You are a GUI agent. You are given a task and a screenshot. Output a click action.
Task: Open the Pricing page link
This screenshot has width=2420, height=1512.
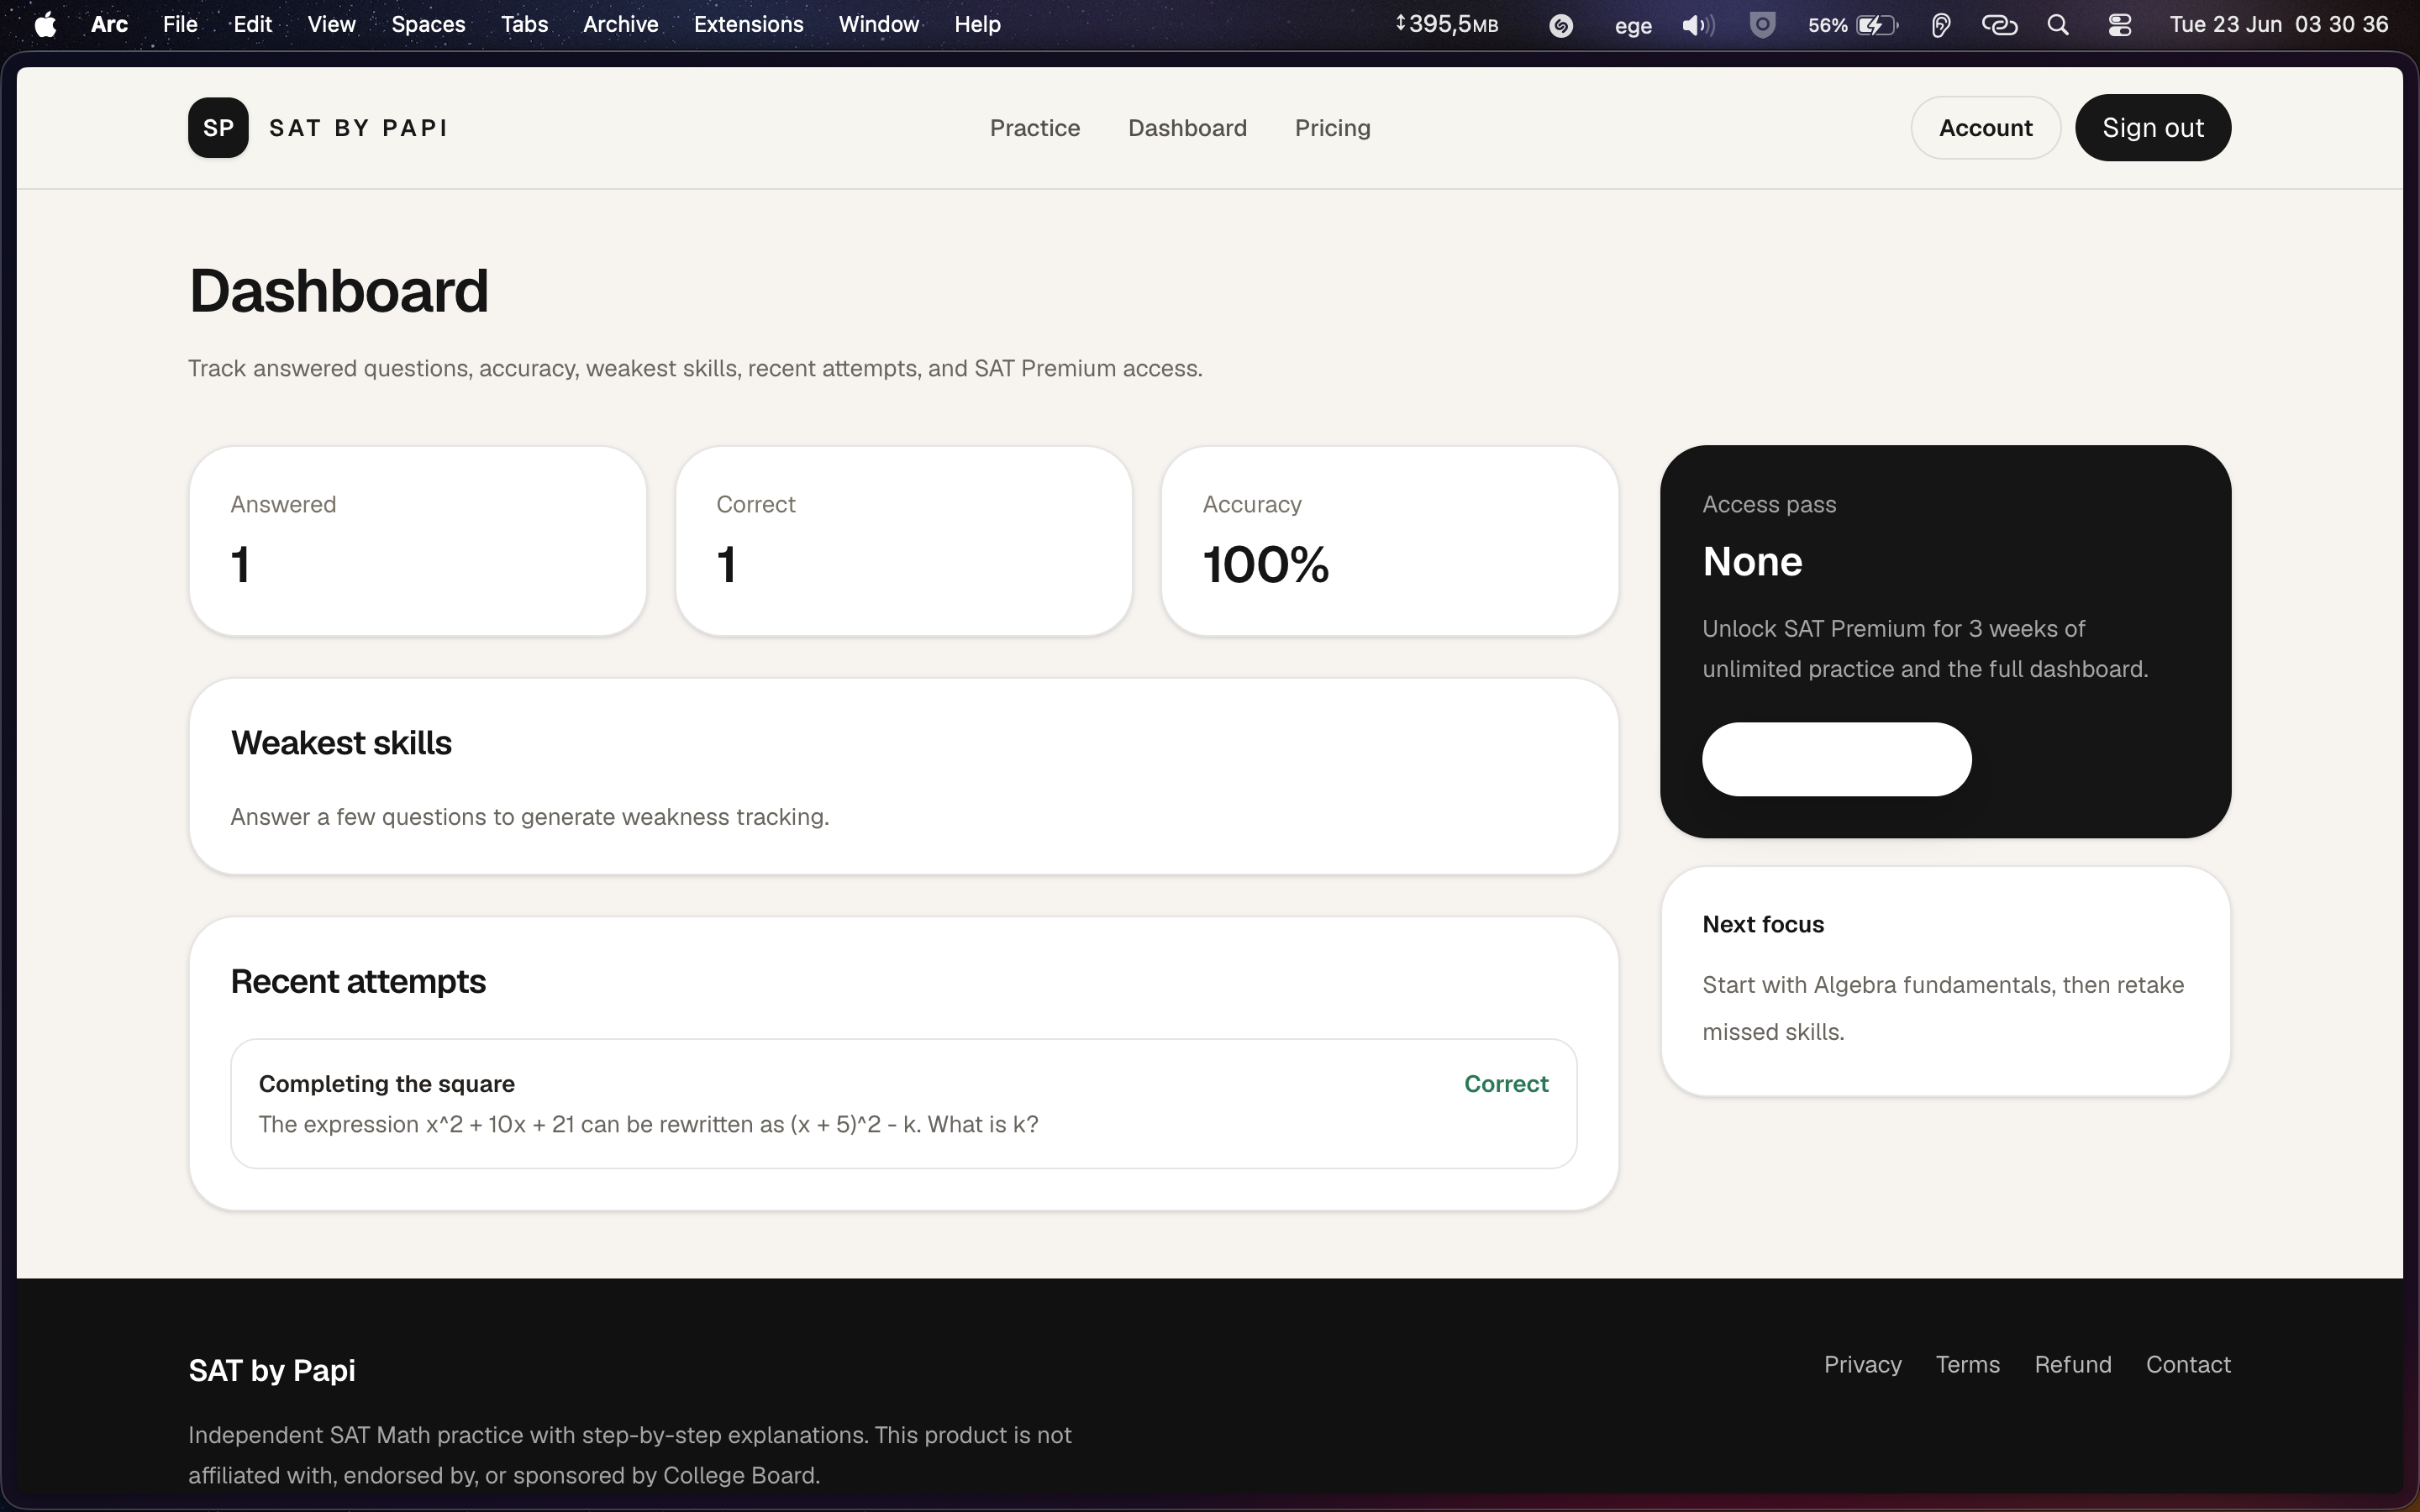(1332, 128)
